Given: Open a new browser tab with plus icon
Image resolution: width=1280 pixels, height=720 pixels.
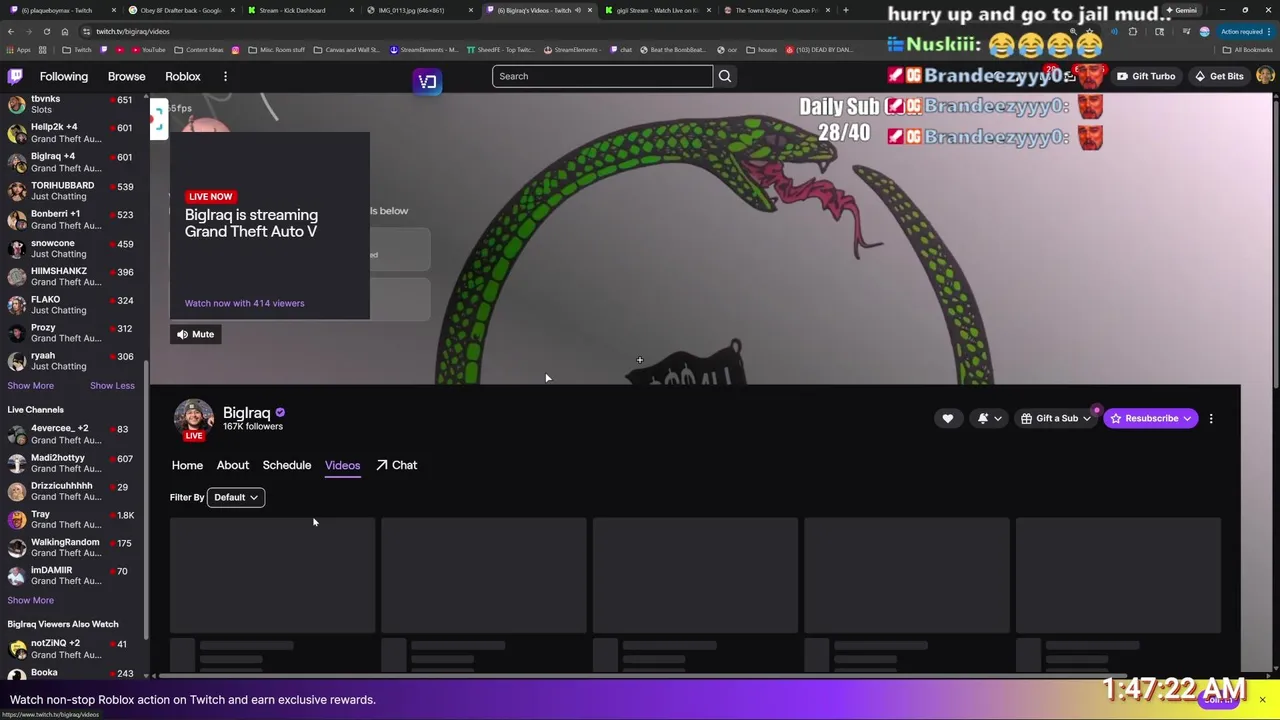Looking at the screenshot, I should 846,10.
